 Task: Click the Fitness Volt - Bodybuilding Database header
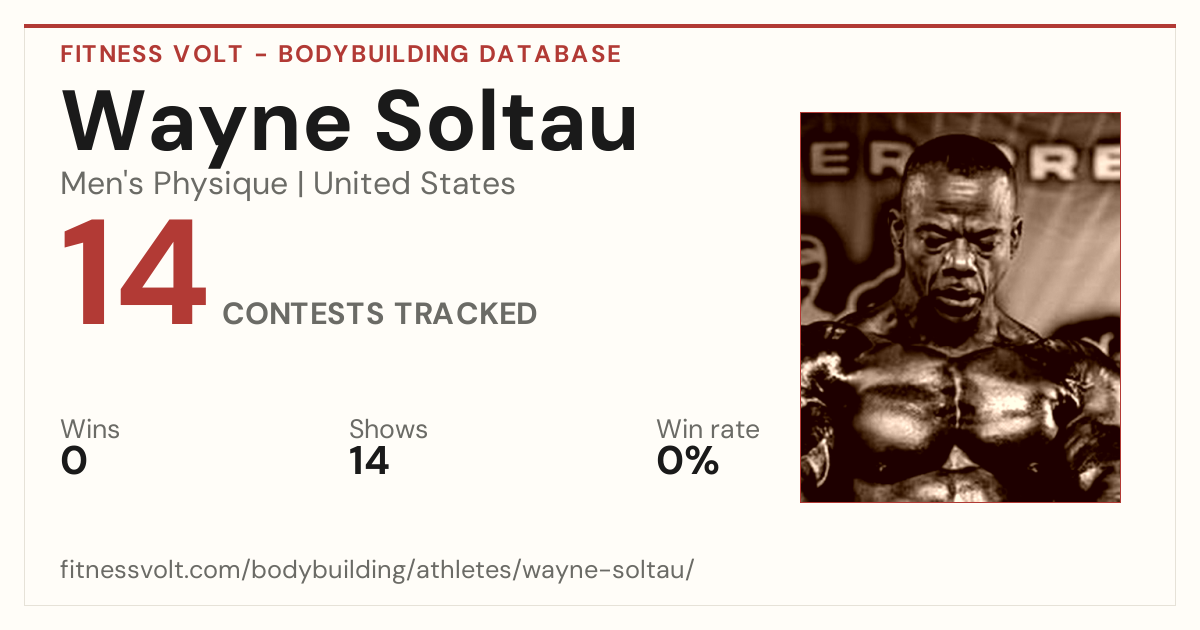tap(341, 54)
